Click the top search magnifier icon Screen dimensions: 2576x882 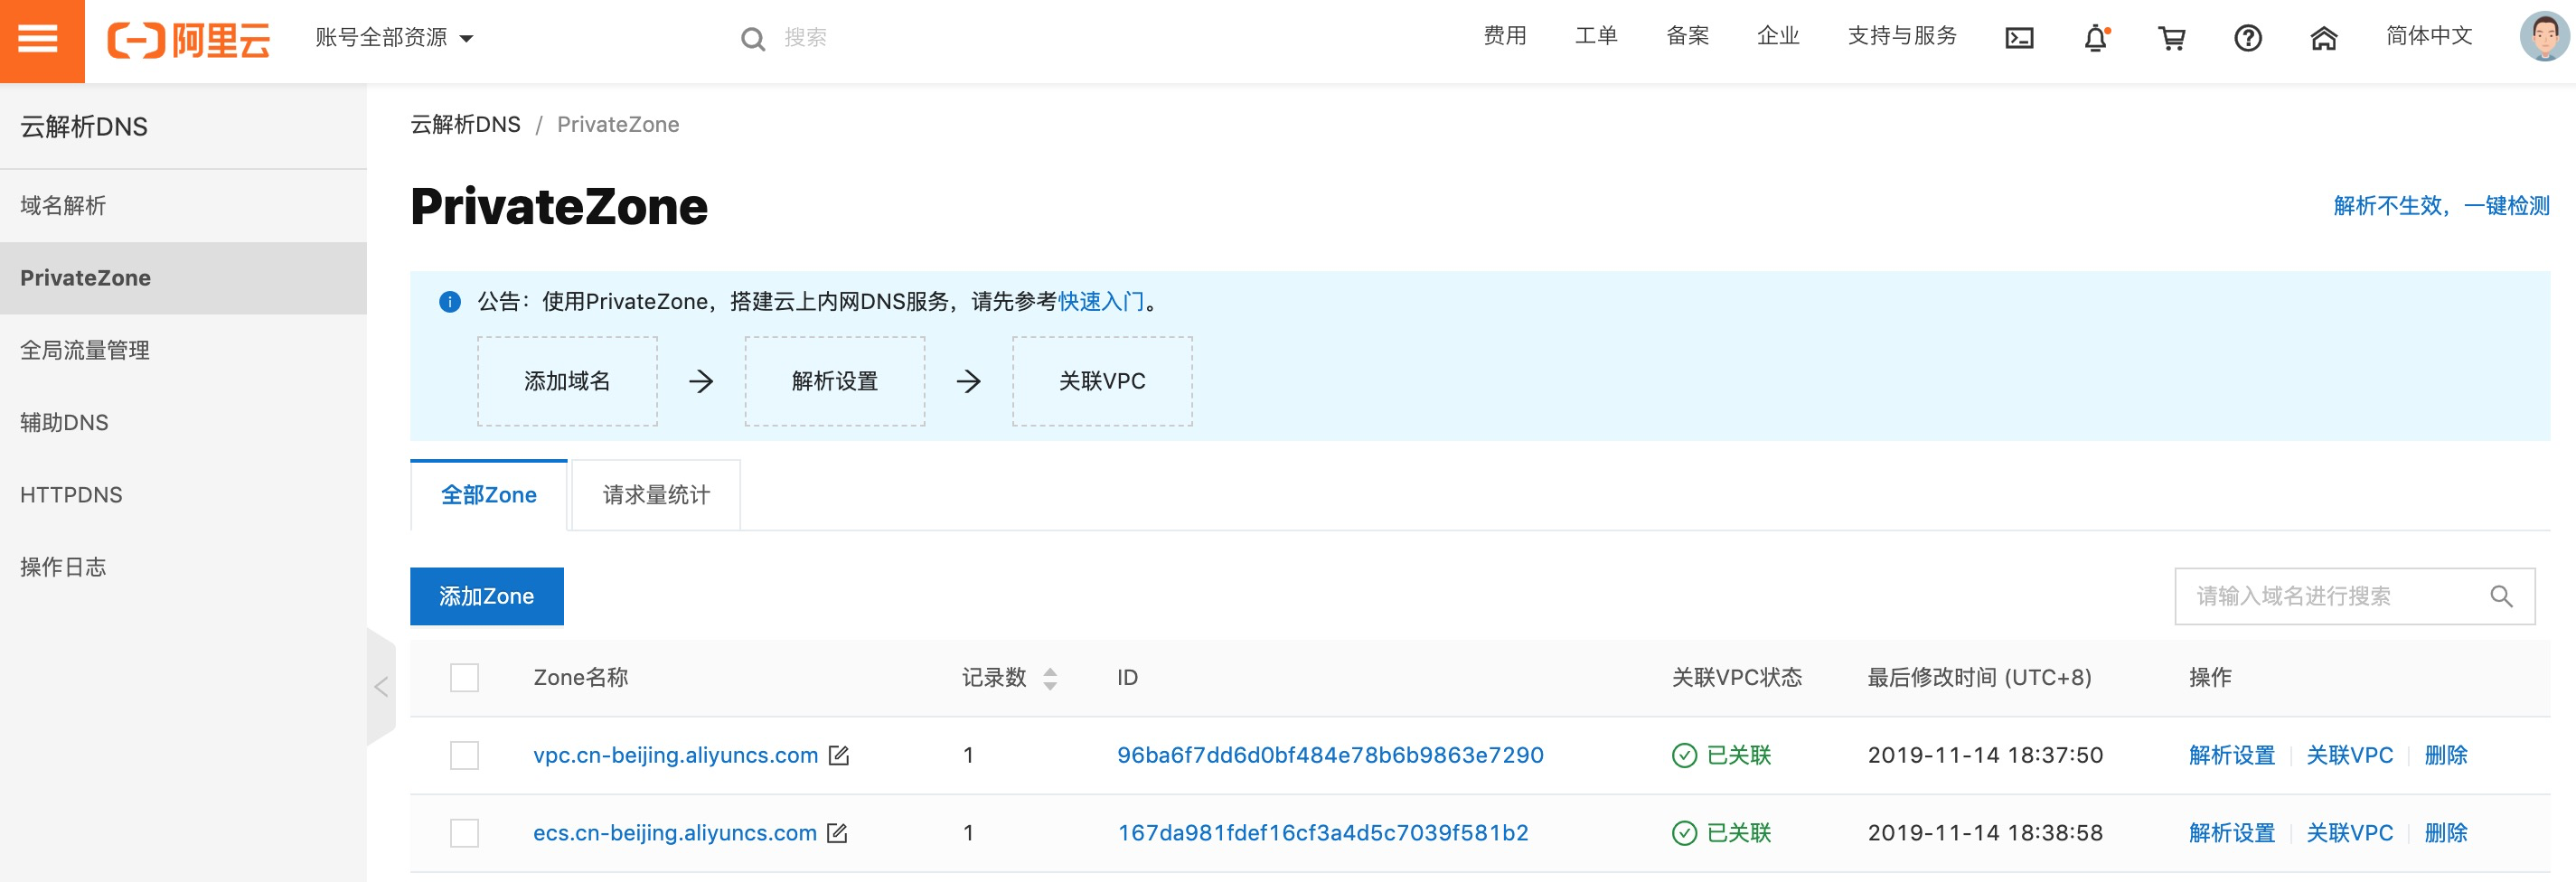[x=752, y=39]
